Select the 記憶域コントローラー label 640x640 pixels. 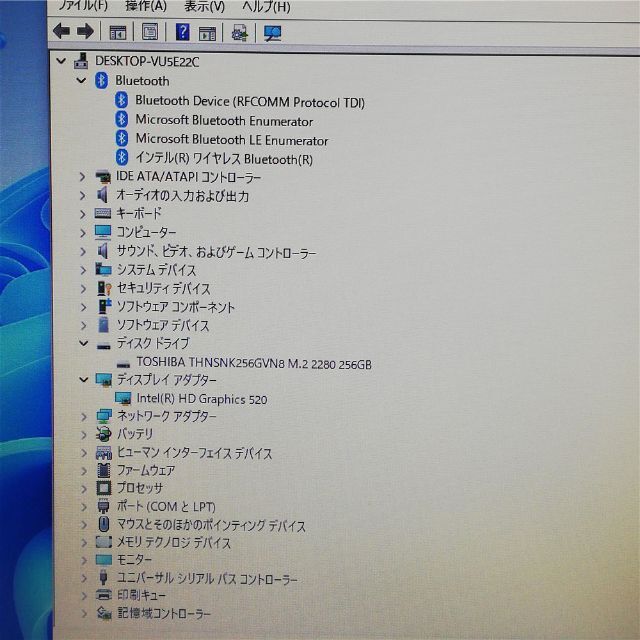point(164,613)
